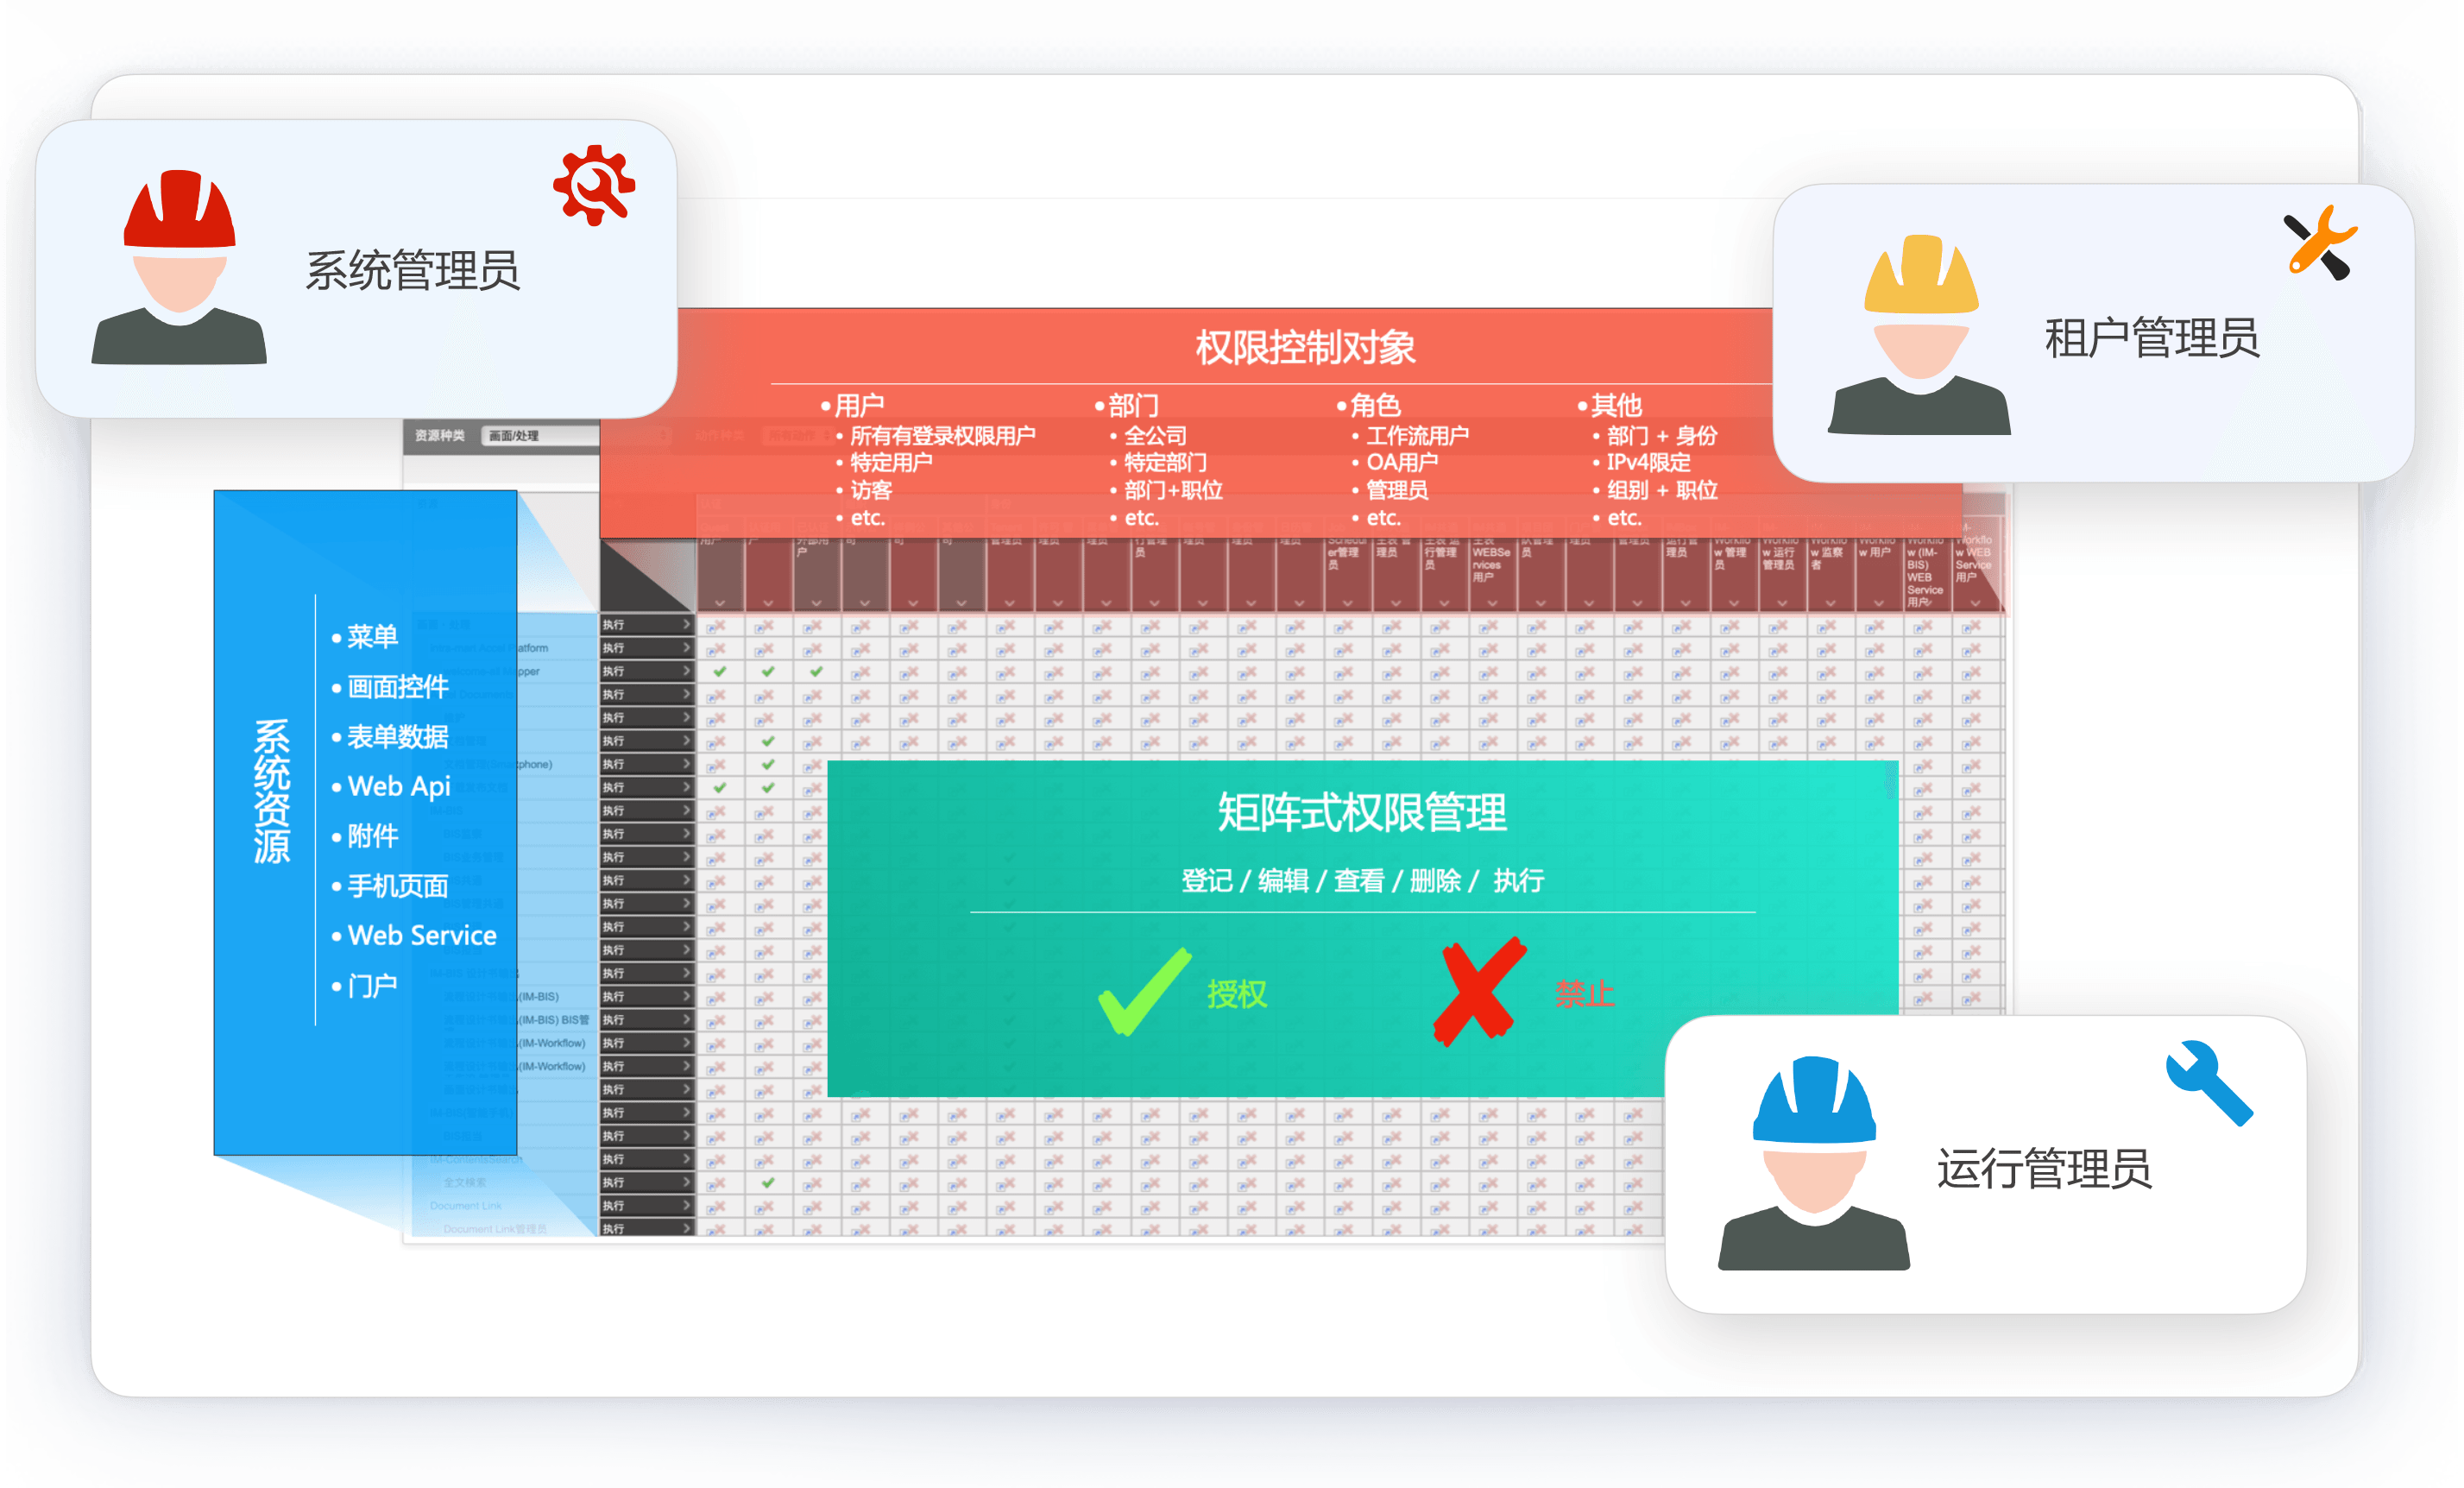Click the crossed orange tools icon on 租户管理员 card

[2321, 242]
